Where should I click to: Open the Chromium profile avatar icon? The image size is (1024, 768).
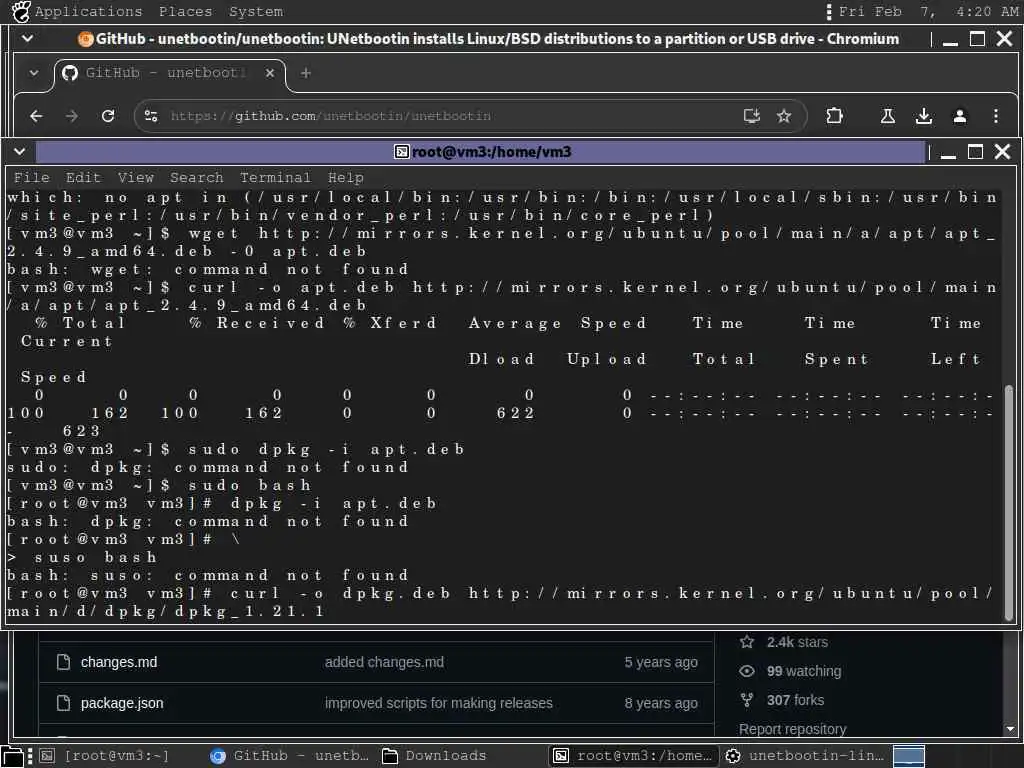tap(959, 116)
